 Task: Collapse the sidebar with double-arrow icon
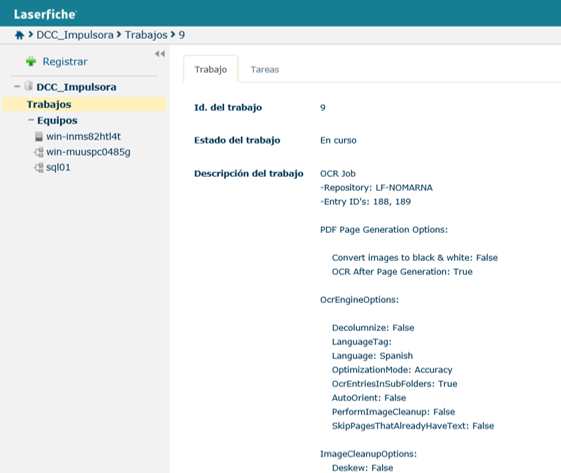[x=160, y=54]
